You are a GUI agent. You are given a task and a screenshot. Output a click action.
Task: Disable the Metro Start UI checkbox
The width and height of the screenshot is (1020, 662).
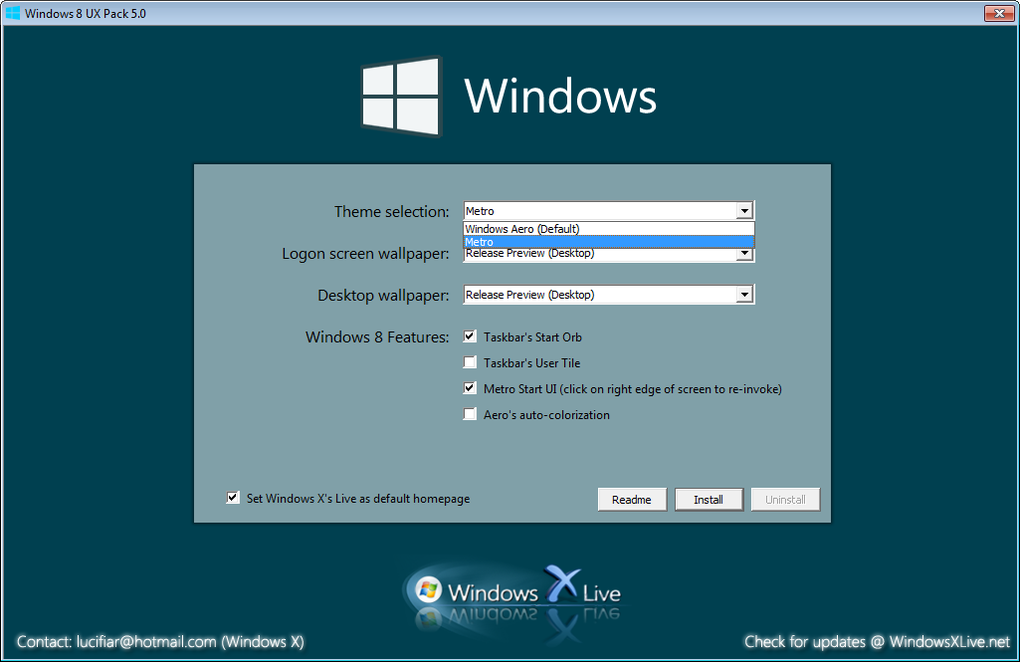point(470,388)
